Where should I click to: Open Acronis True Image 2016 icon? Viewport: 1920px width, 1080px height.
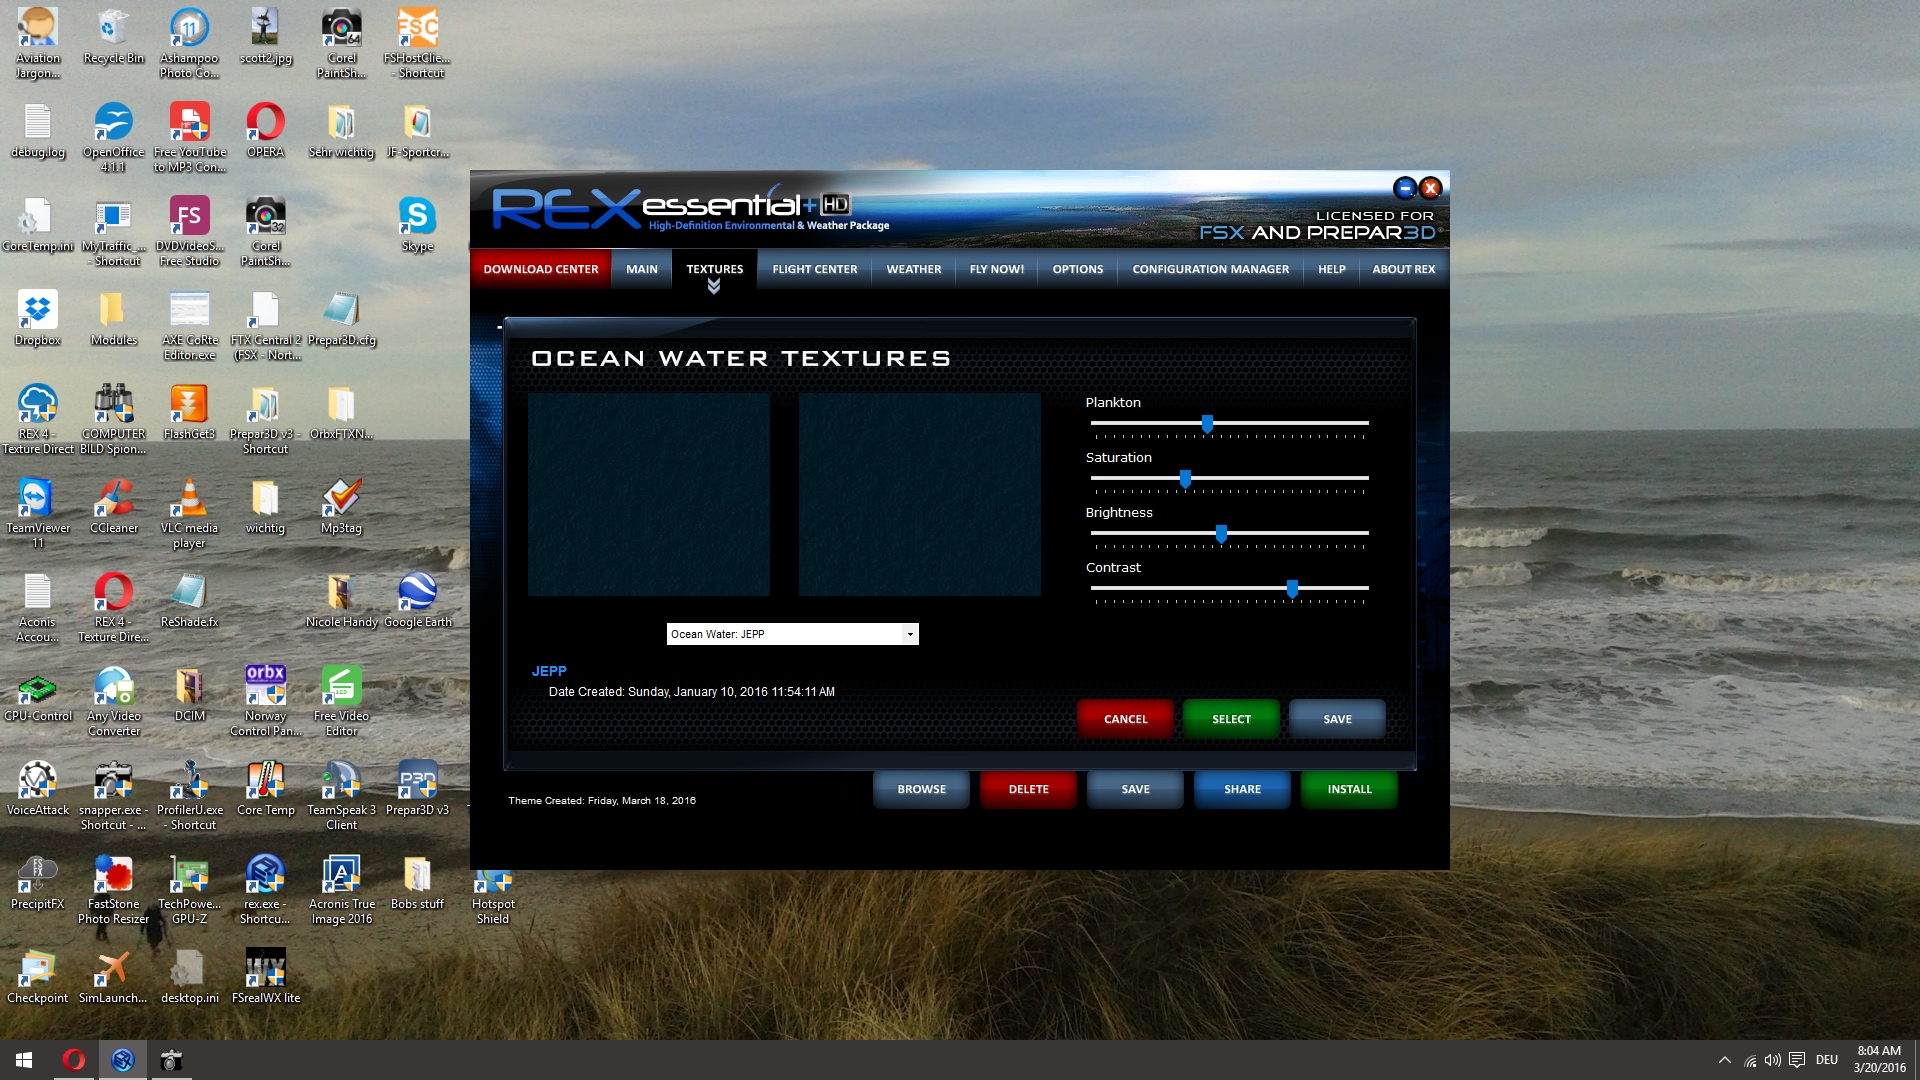(341, 889)
